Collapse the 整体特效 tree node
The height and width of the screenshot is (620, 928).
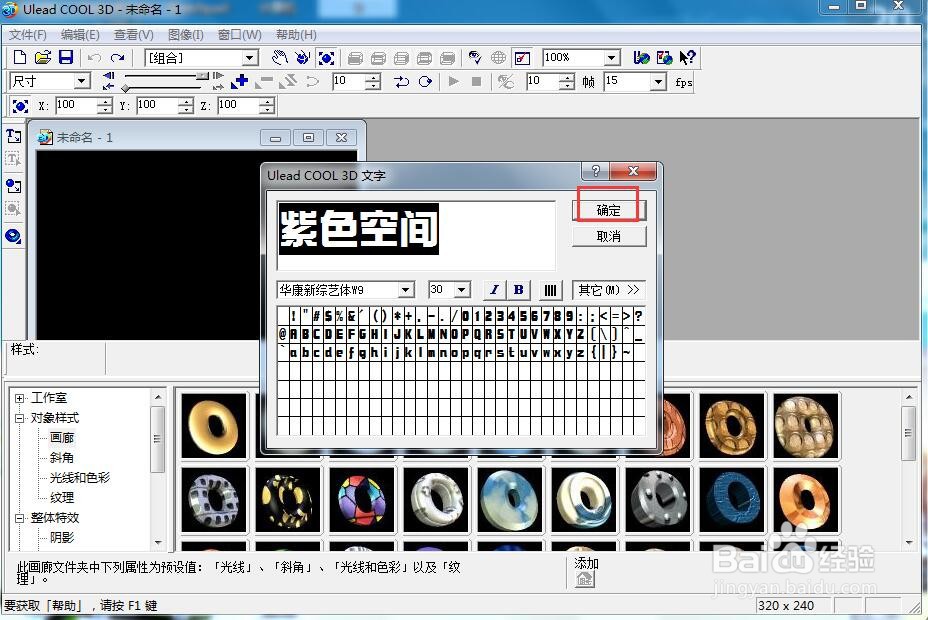(x=20, y=518)
